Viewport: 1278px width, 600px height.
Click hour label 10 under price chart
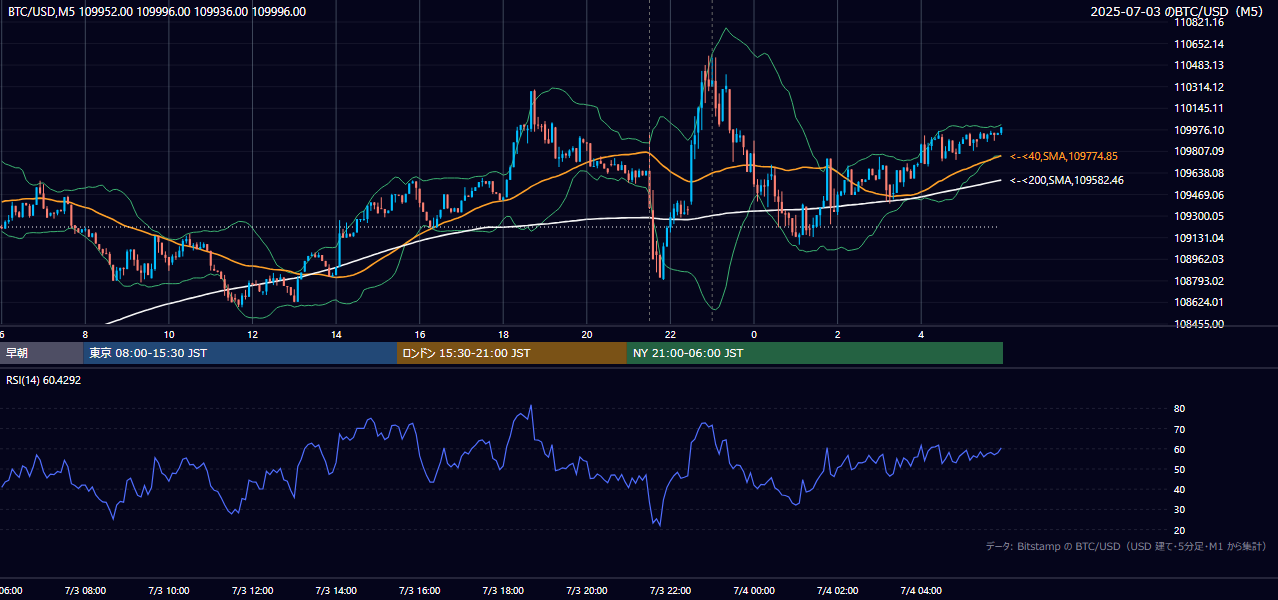pyautogui.click(x=169, y=334)
